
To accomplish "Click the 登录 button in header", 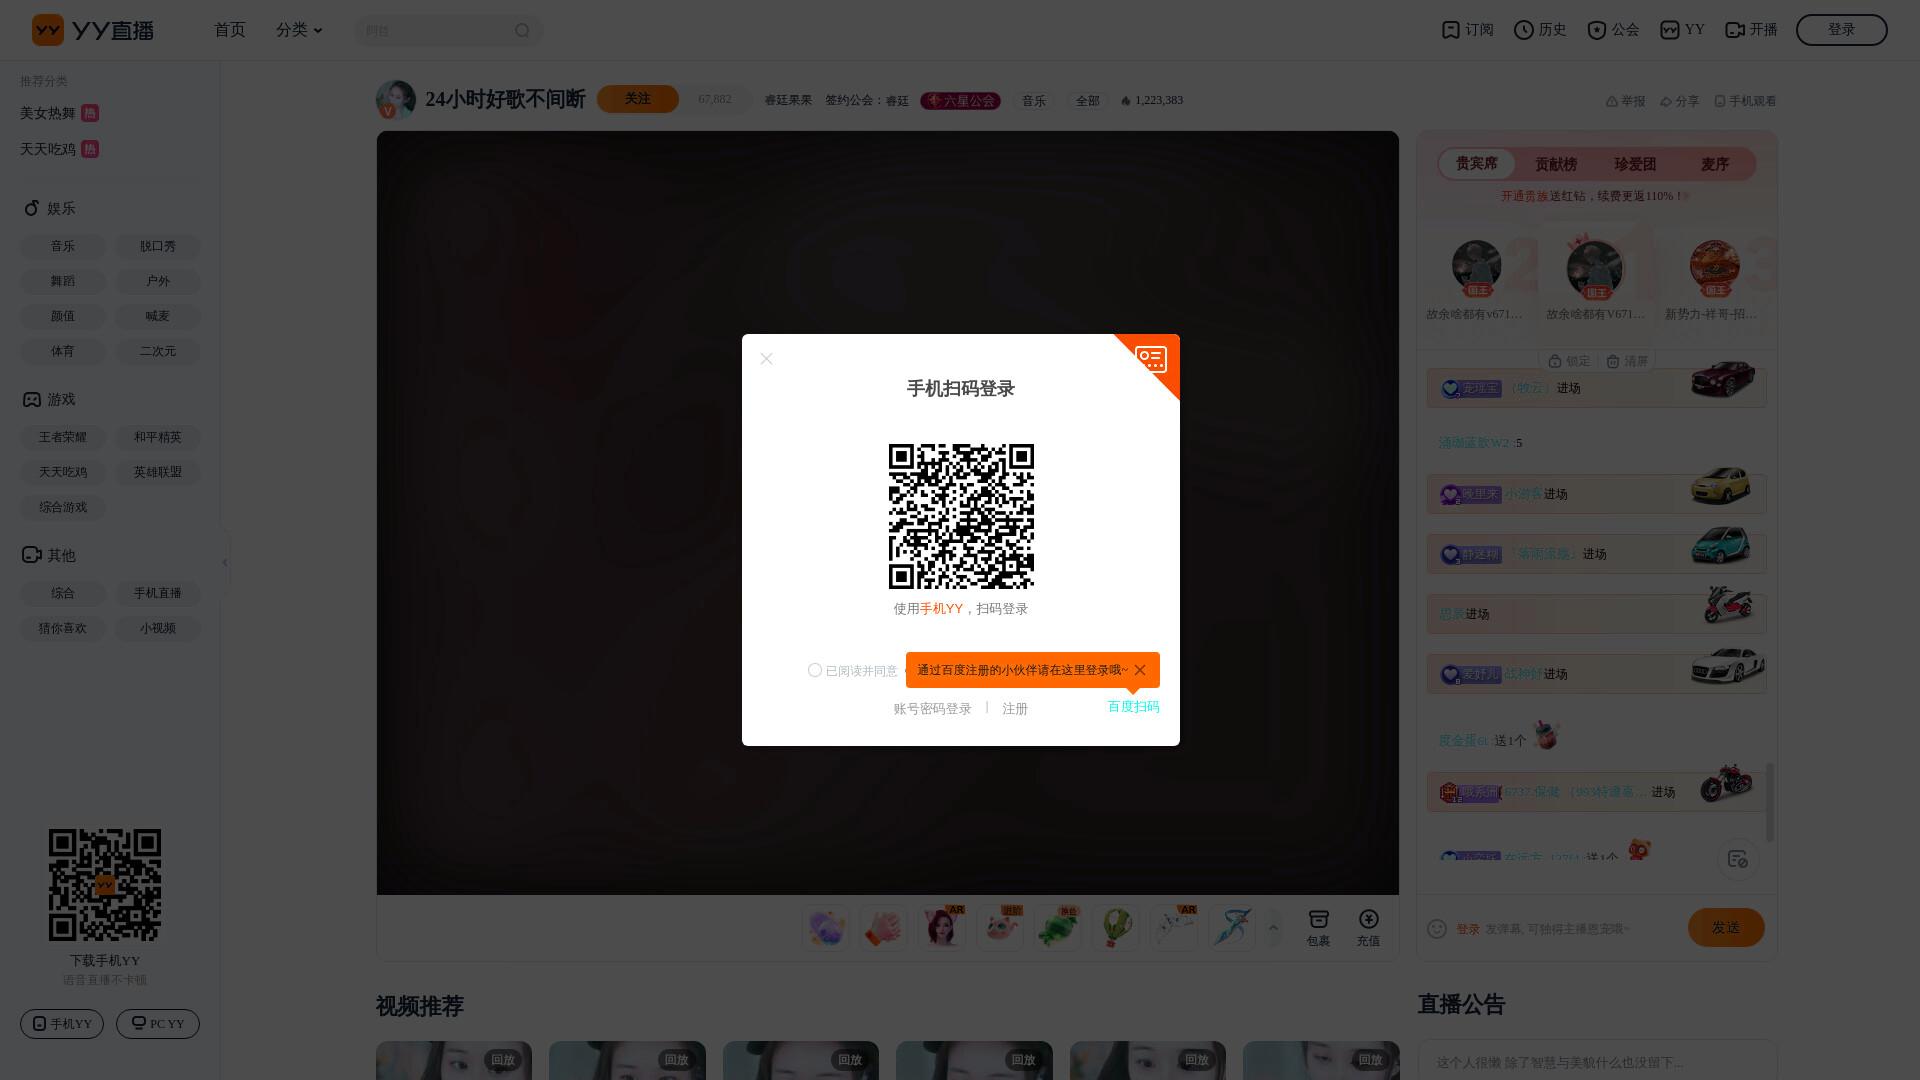I will click(1841, 30).
